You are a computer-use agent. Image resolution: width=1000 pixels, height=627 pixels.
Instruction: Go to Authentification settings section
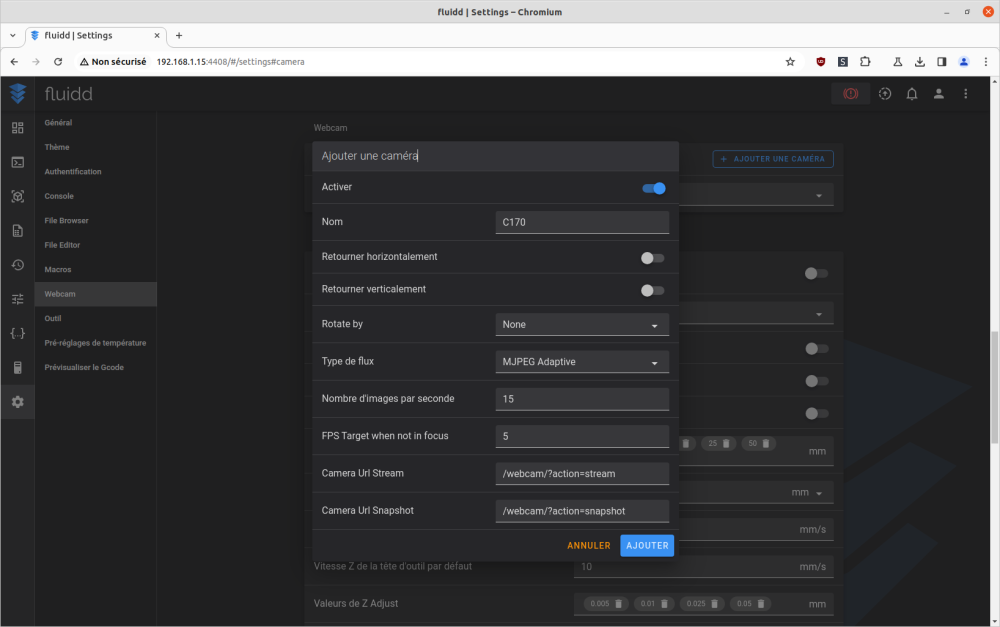(73, 172)
